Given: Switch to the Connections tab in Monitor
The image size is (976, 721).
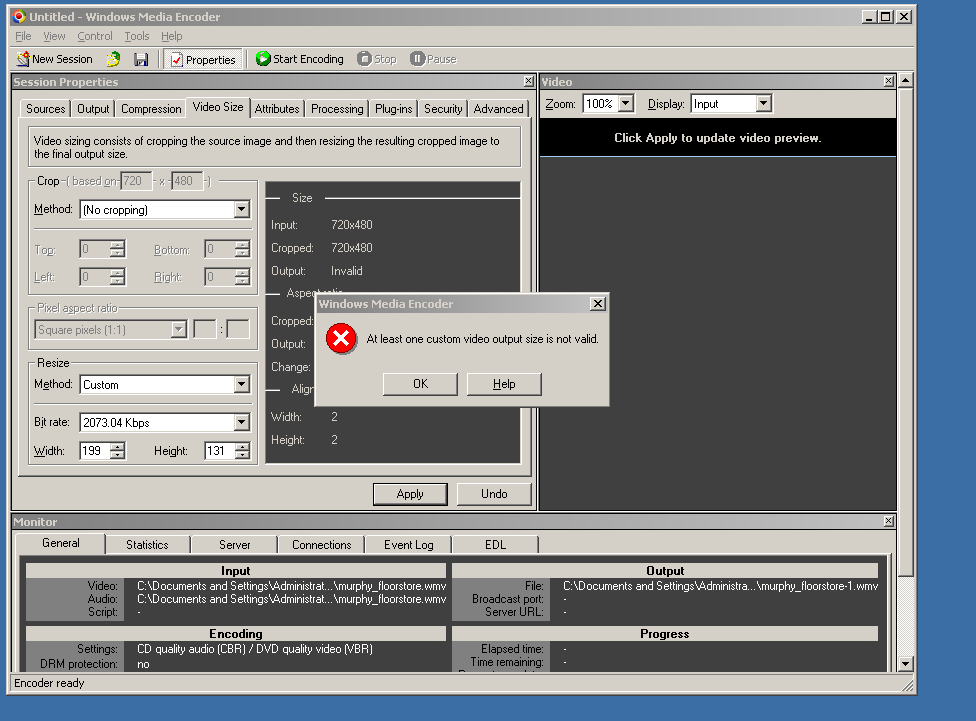Looking at the screenshot, I should pyautogui.click(x=322, y=545).
